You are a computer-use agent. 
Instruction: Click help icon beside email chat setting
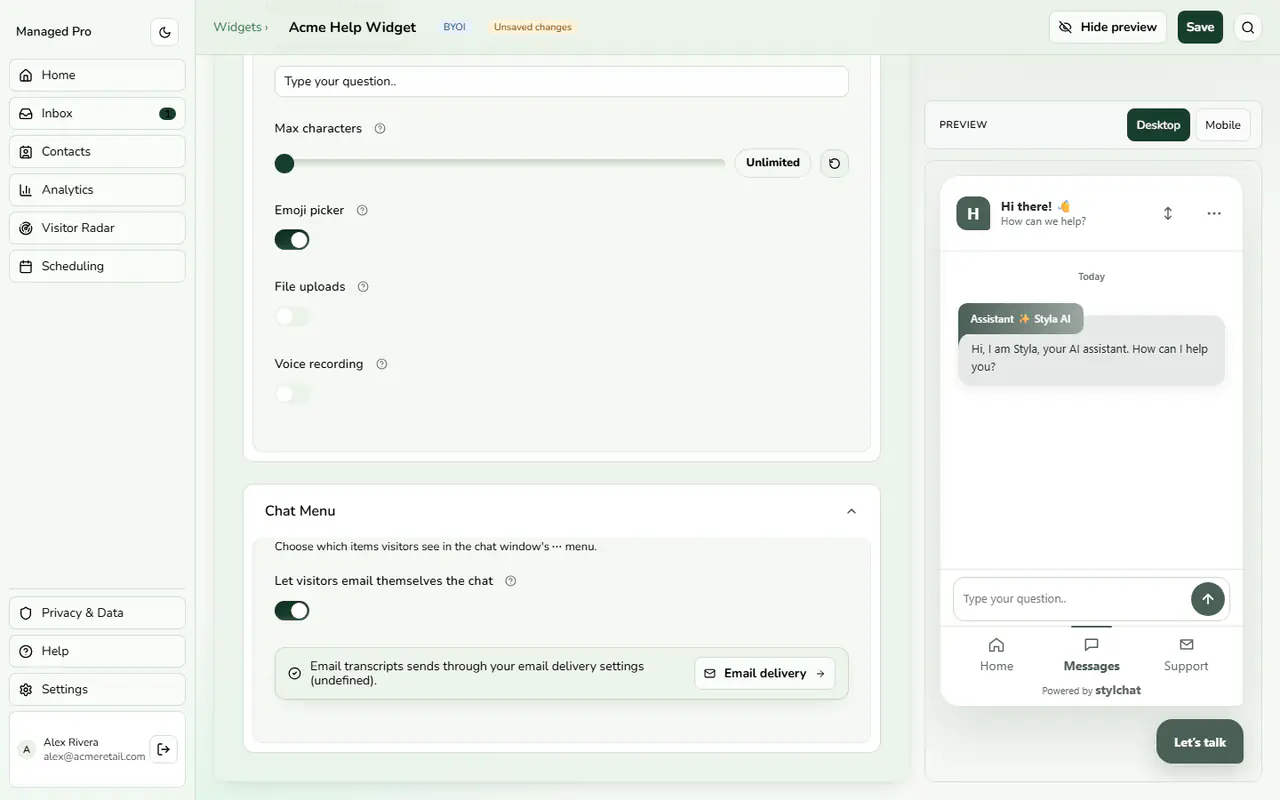click(x=511, y=581)
